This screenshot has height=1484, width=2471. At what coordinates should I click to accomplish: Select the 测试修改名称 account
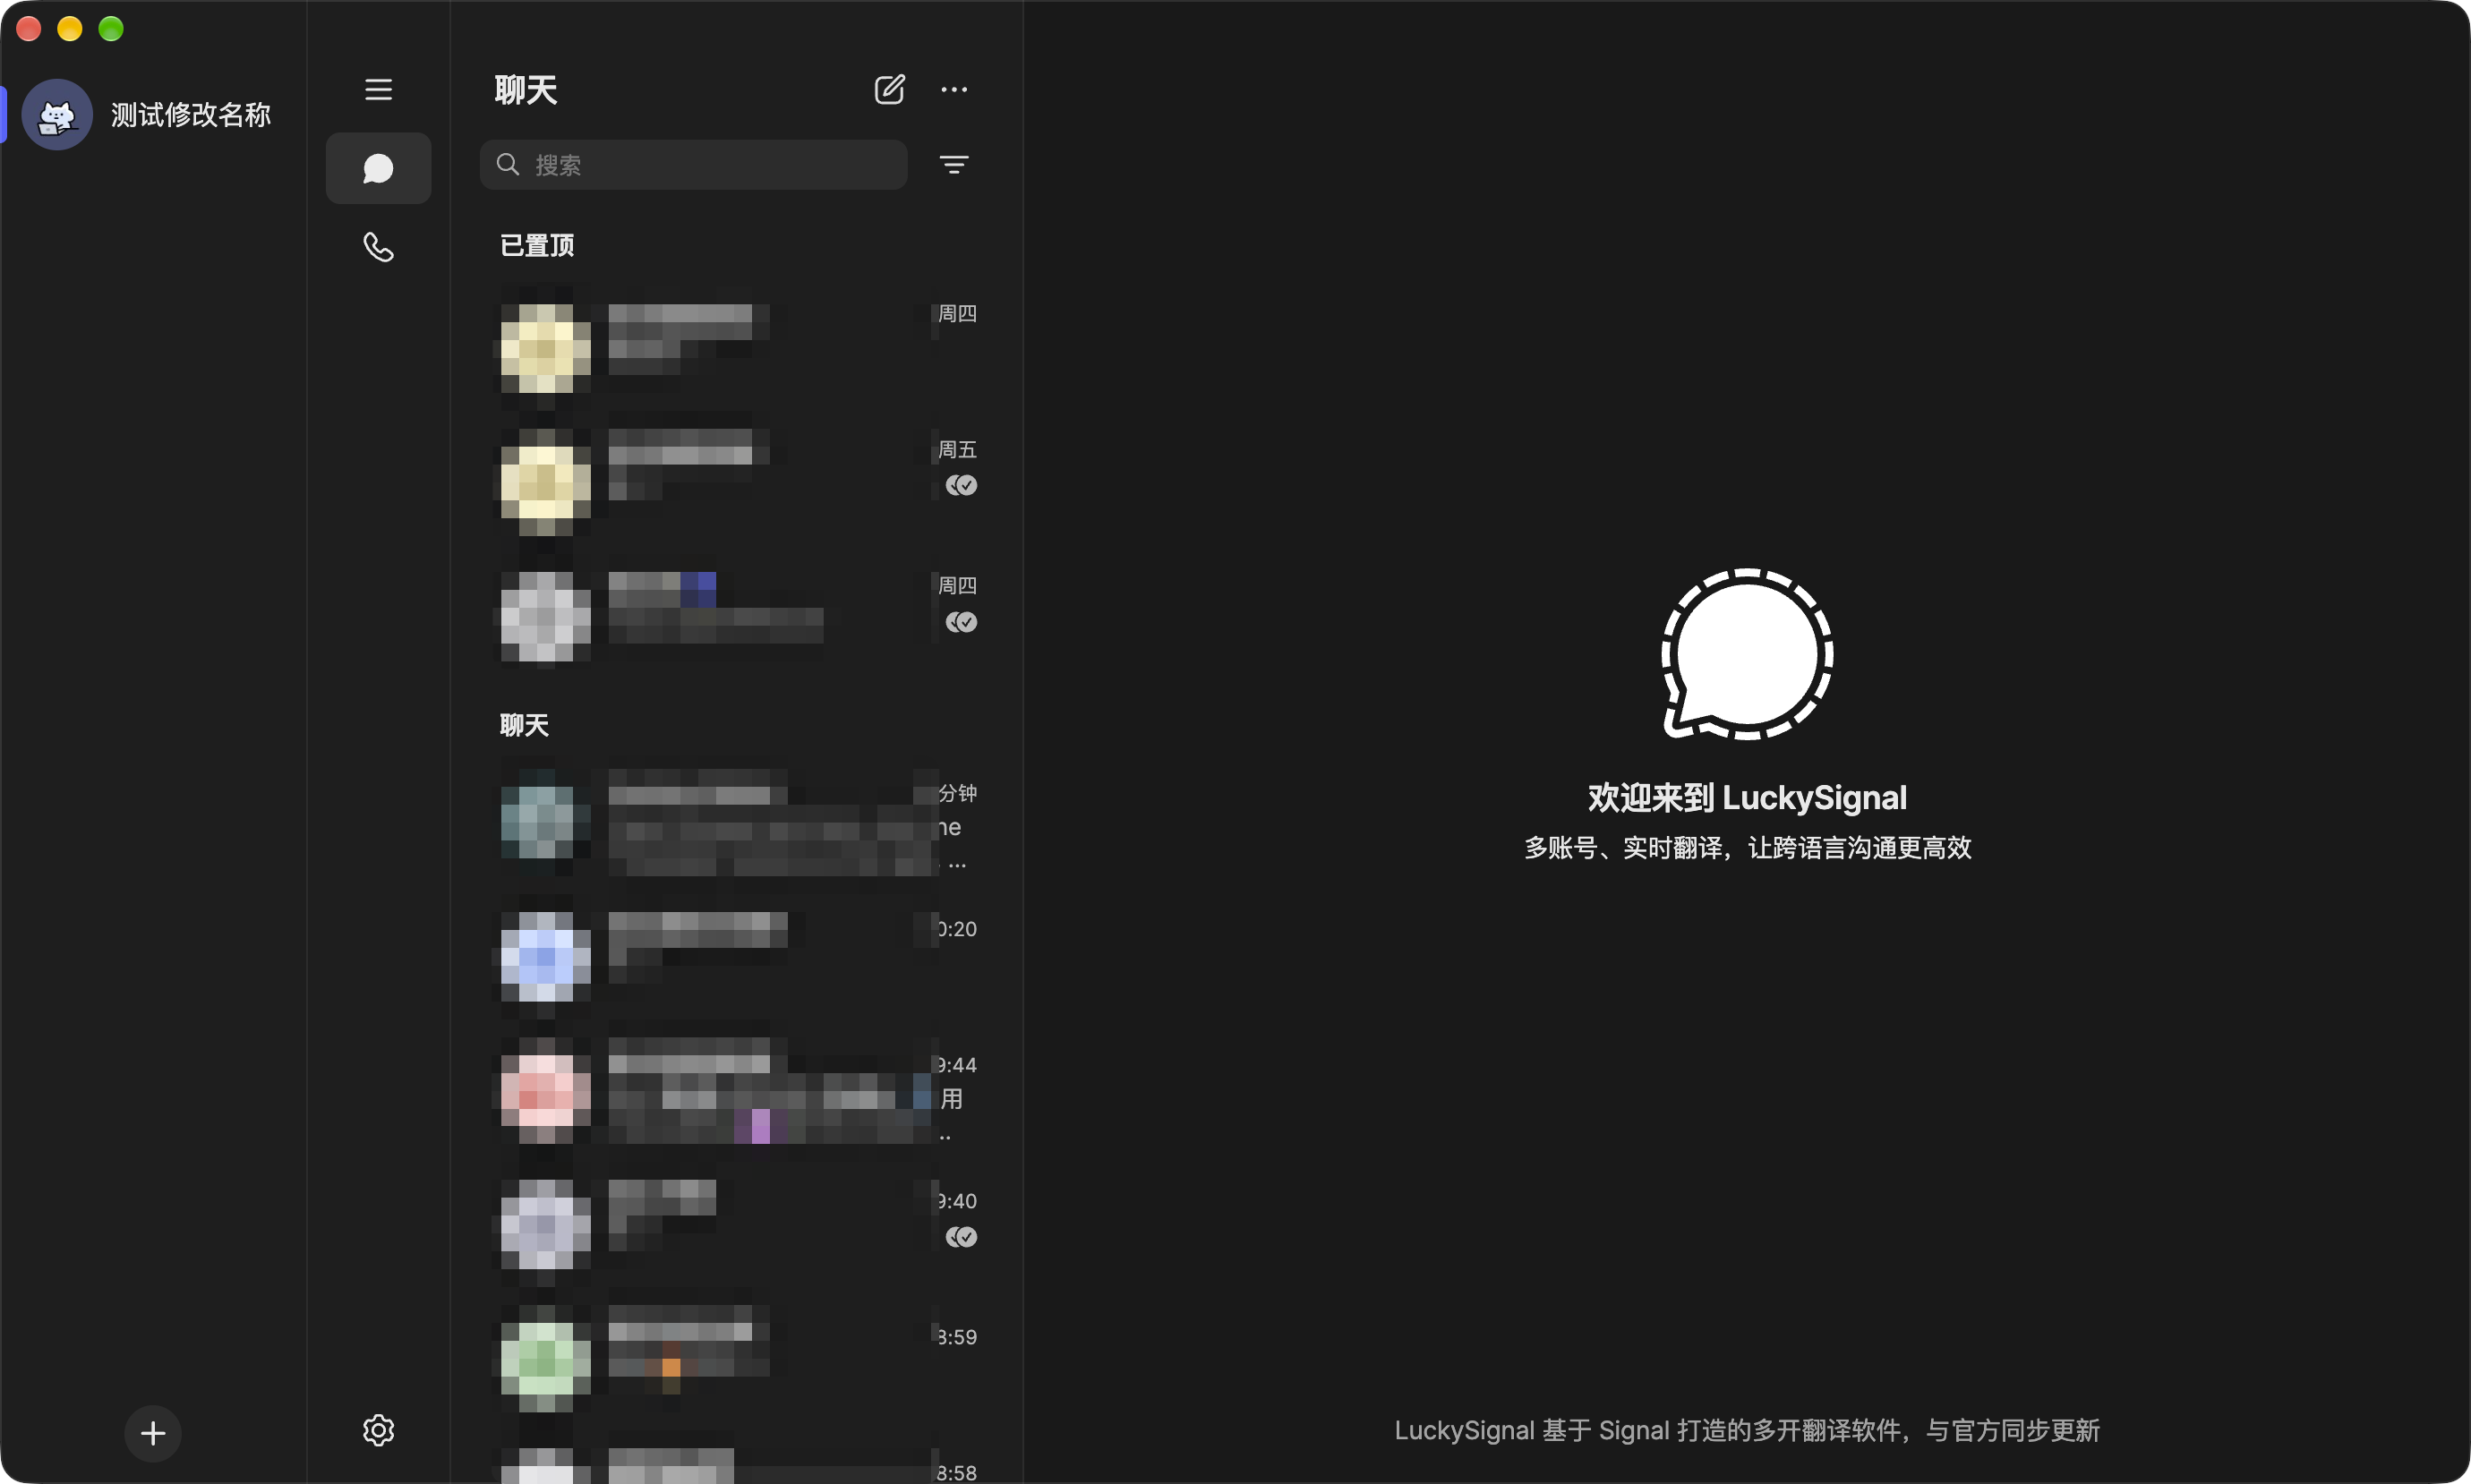153,115
